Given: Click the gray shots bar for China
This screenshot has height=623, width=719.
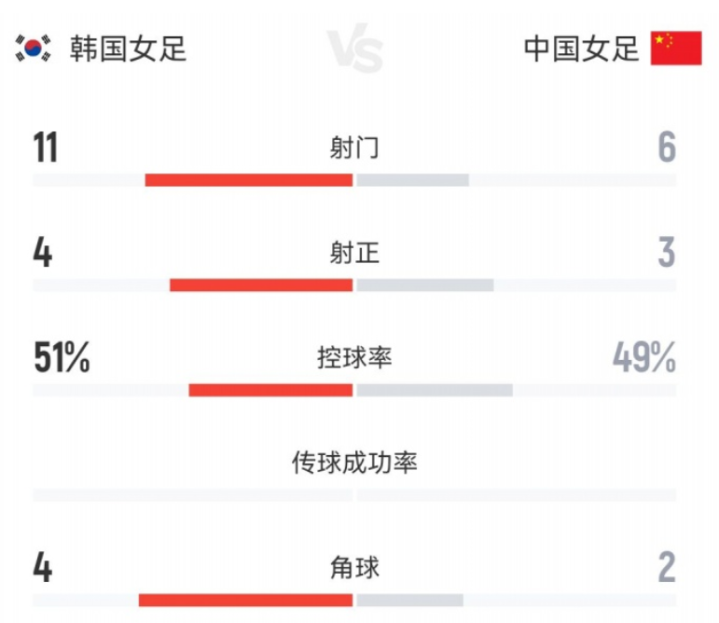Looking at the screenshot, I should (x=413, y=180).
